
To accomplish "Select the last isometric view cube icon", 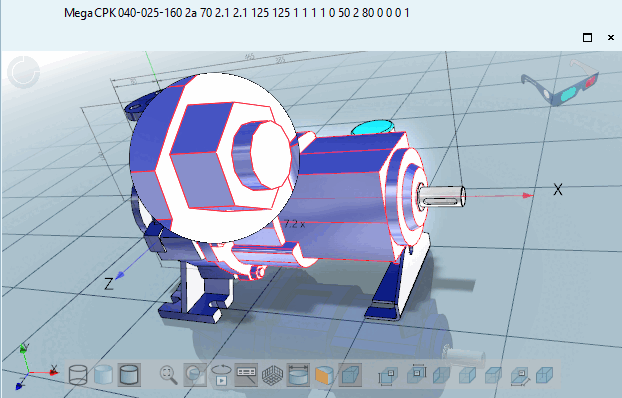I will coord(544,375).
